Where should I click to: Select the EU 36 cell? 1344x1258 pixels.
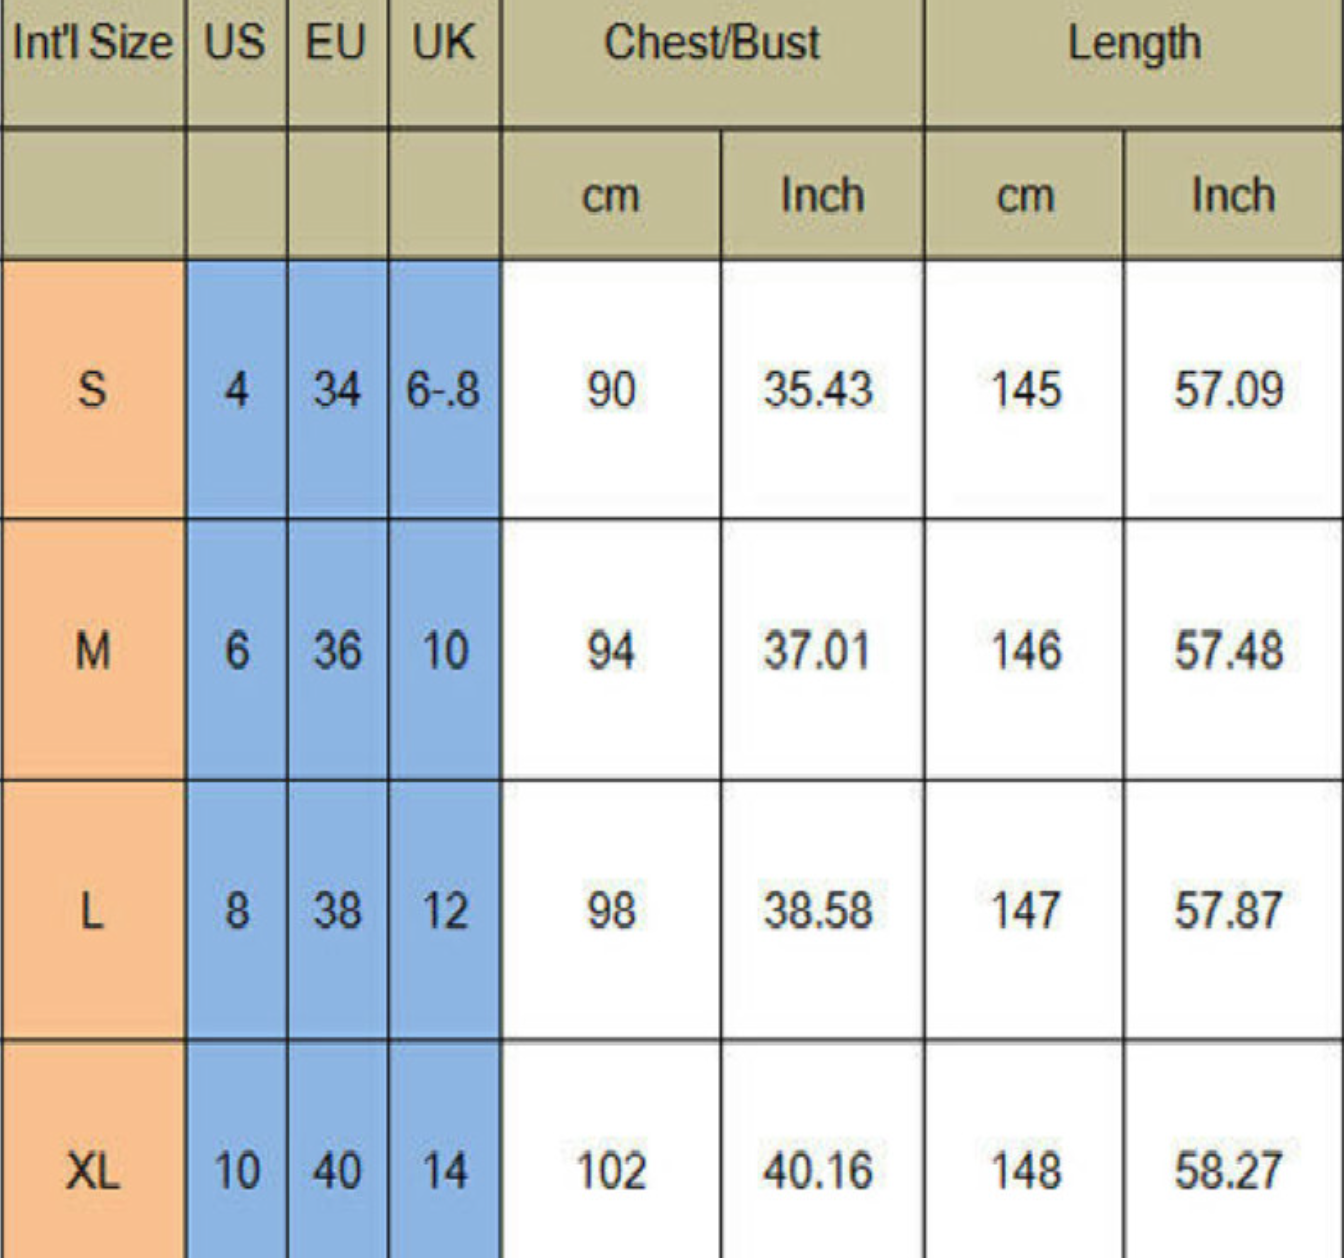click(x=336, y=651)
